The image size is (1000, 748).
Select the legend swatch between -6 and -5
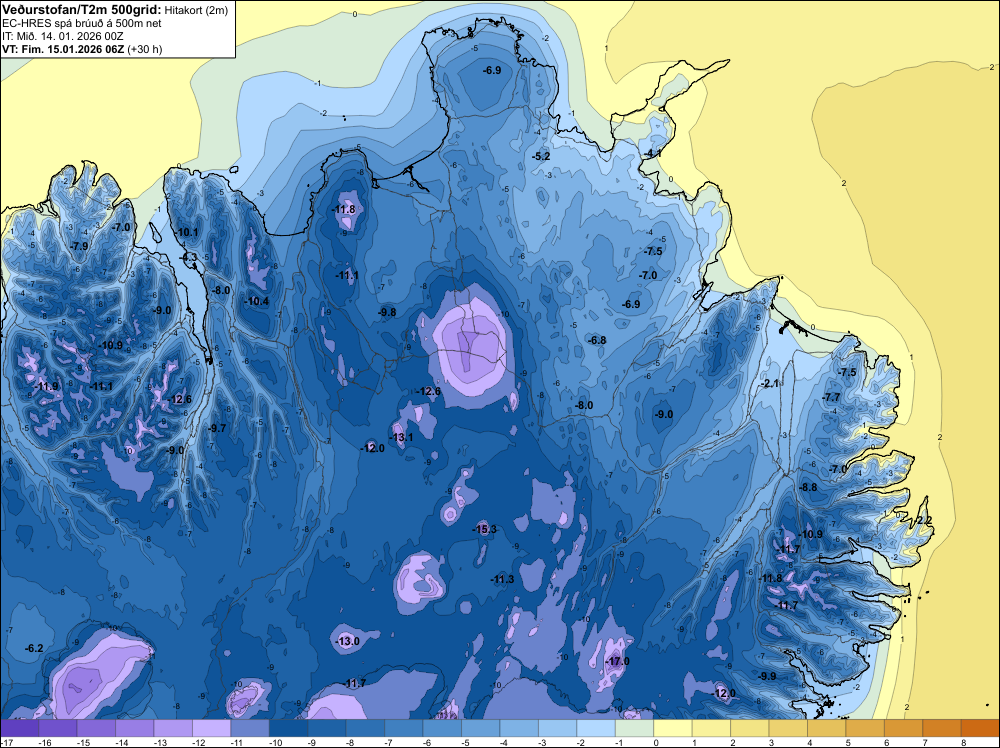[x=443, y=728]
